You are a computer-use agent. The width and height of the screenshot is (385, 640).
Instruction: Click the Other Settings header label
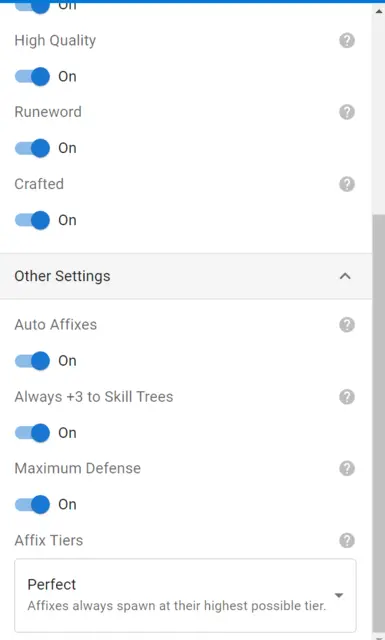[x=62, y=276]
